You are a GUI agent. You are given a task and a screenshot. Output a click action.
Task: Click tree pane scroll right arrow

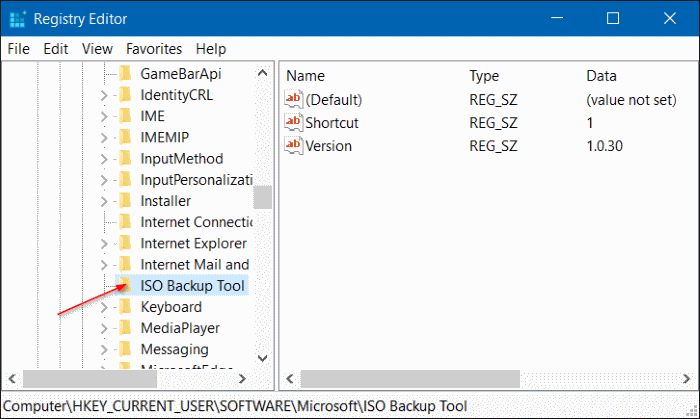click(242, 379)
